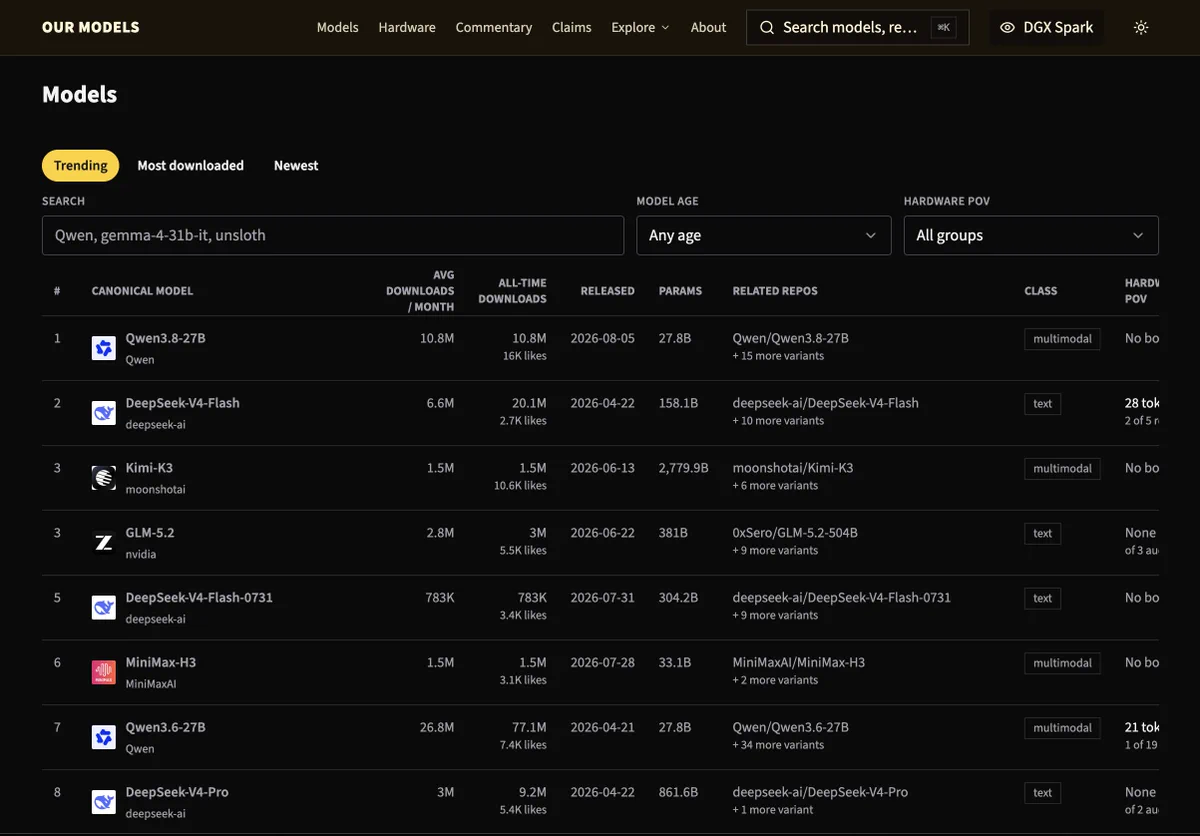The width and height of the screenshot is (1200, 836).
Task: Click the '10.6K likes' text
Action: click(x=520, y=486)
